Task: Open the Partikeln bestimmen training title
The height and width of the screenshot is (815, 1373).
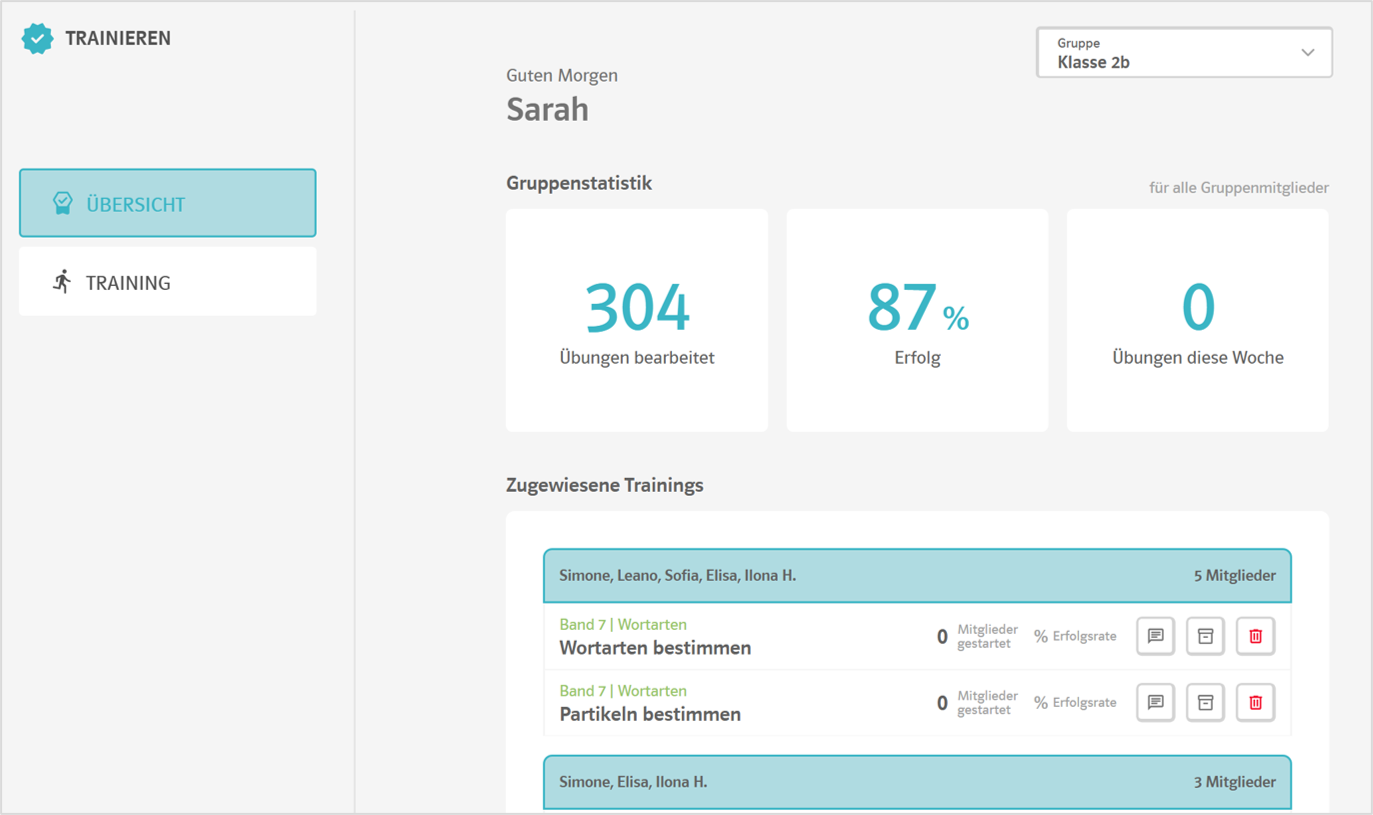Action: [x=650, y=714]
